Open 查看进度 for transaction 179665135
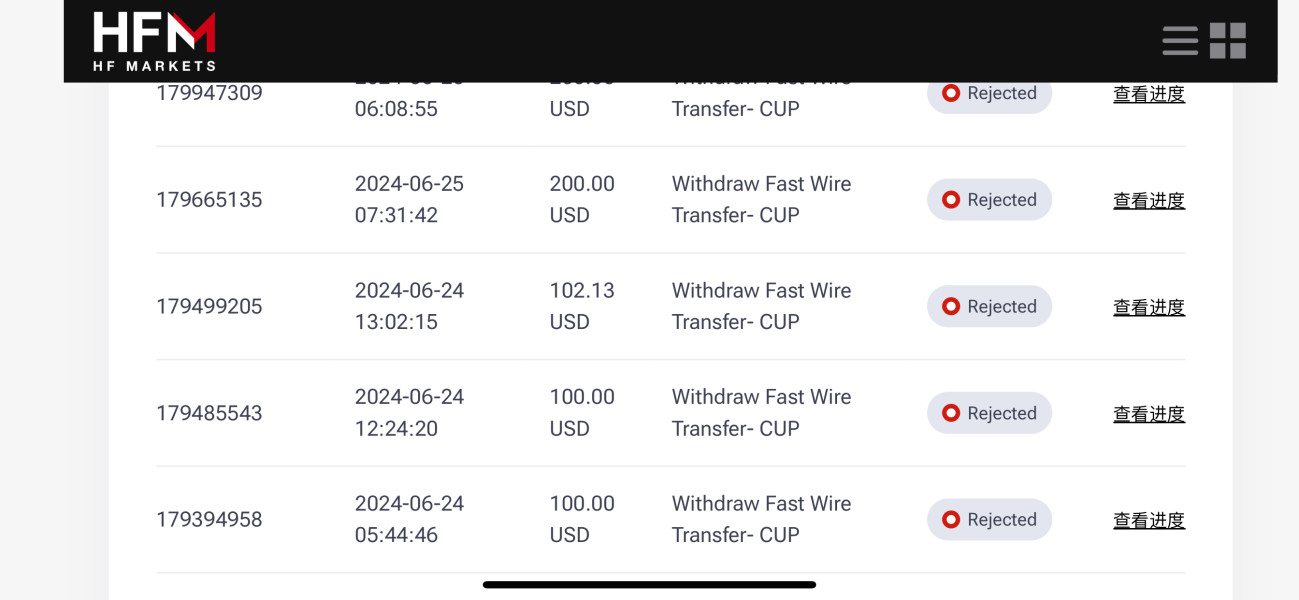Image resolution: width=1299 pixels, height=600 pixels. tap(1149, 200)
